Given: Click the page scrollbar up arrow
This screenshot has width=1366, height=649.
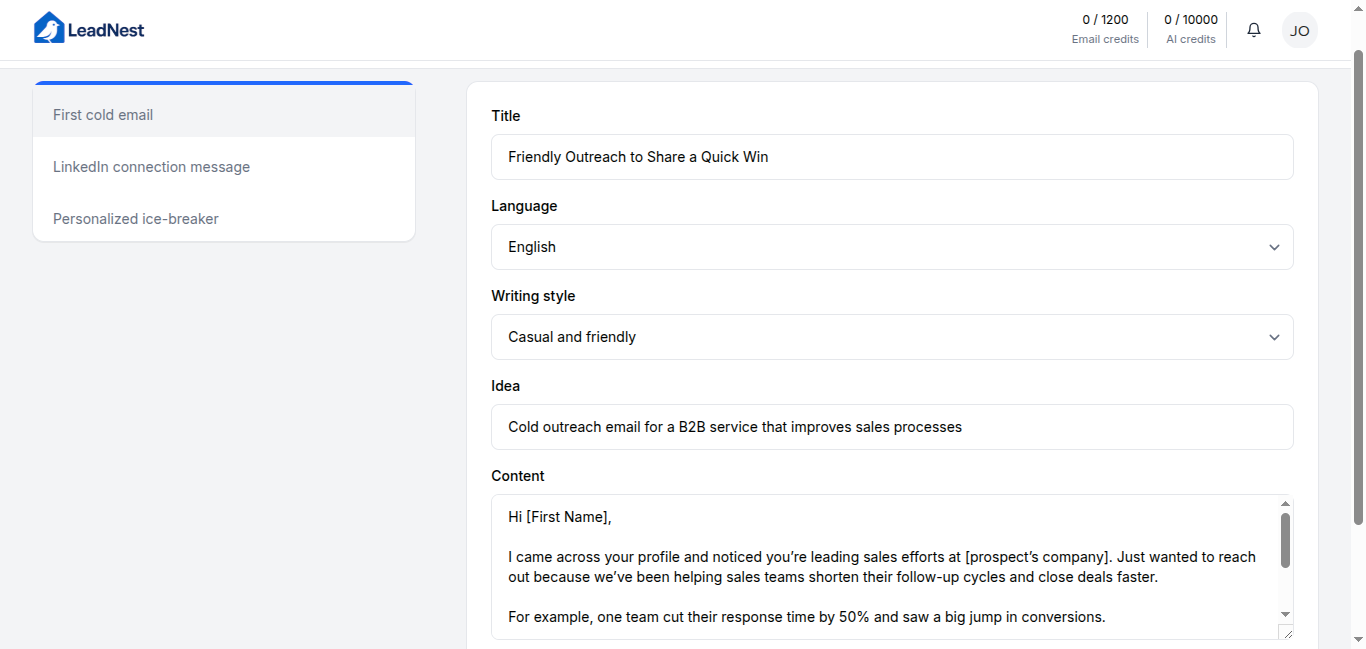Looking at the screenshot, I should (x=1358, y=6).
